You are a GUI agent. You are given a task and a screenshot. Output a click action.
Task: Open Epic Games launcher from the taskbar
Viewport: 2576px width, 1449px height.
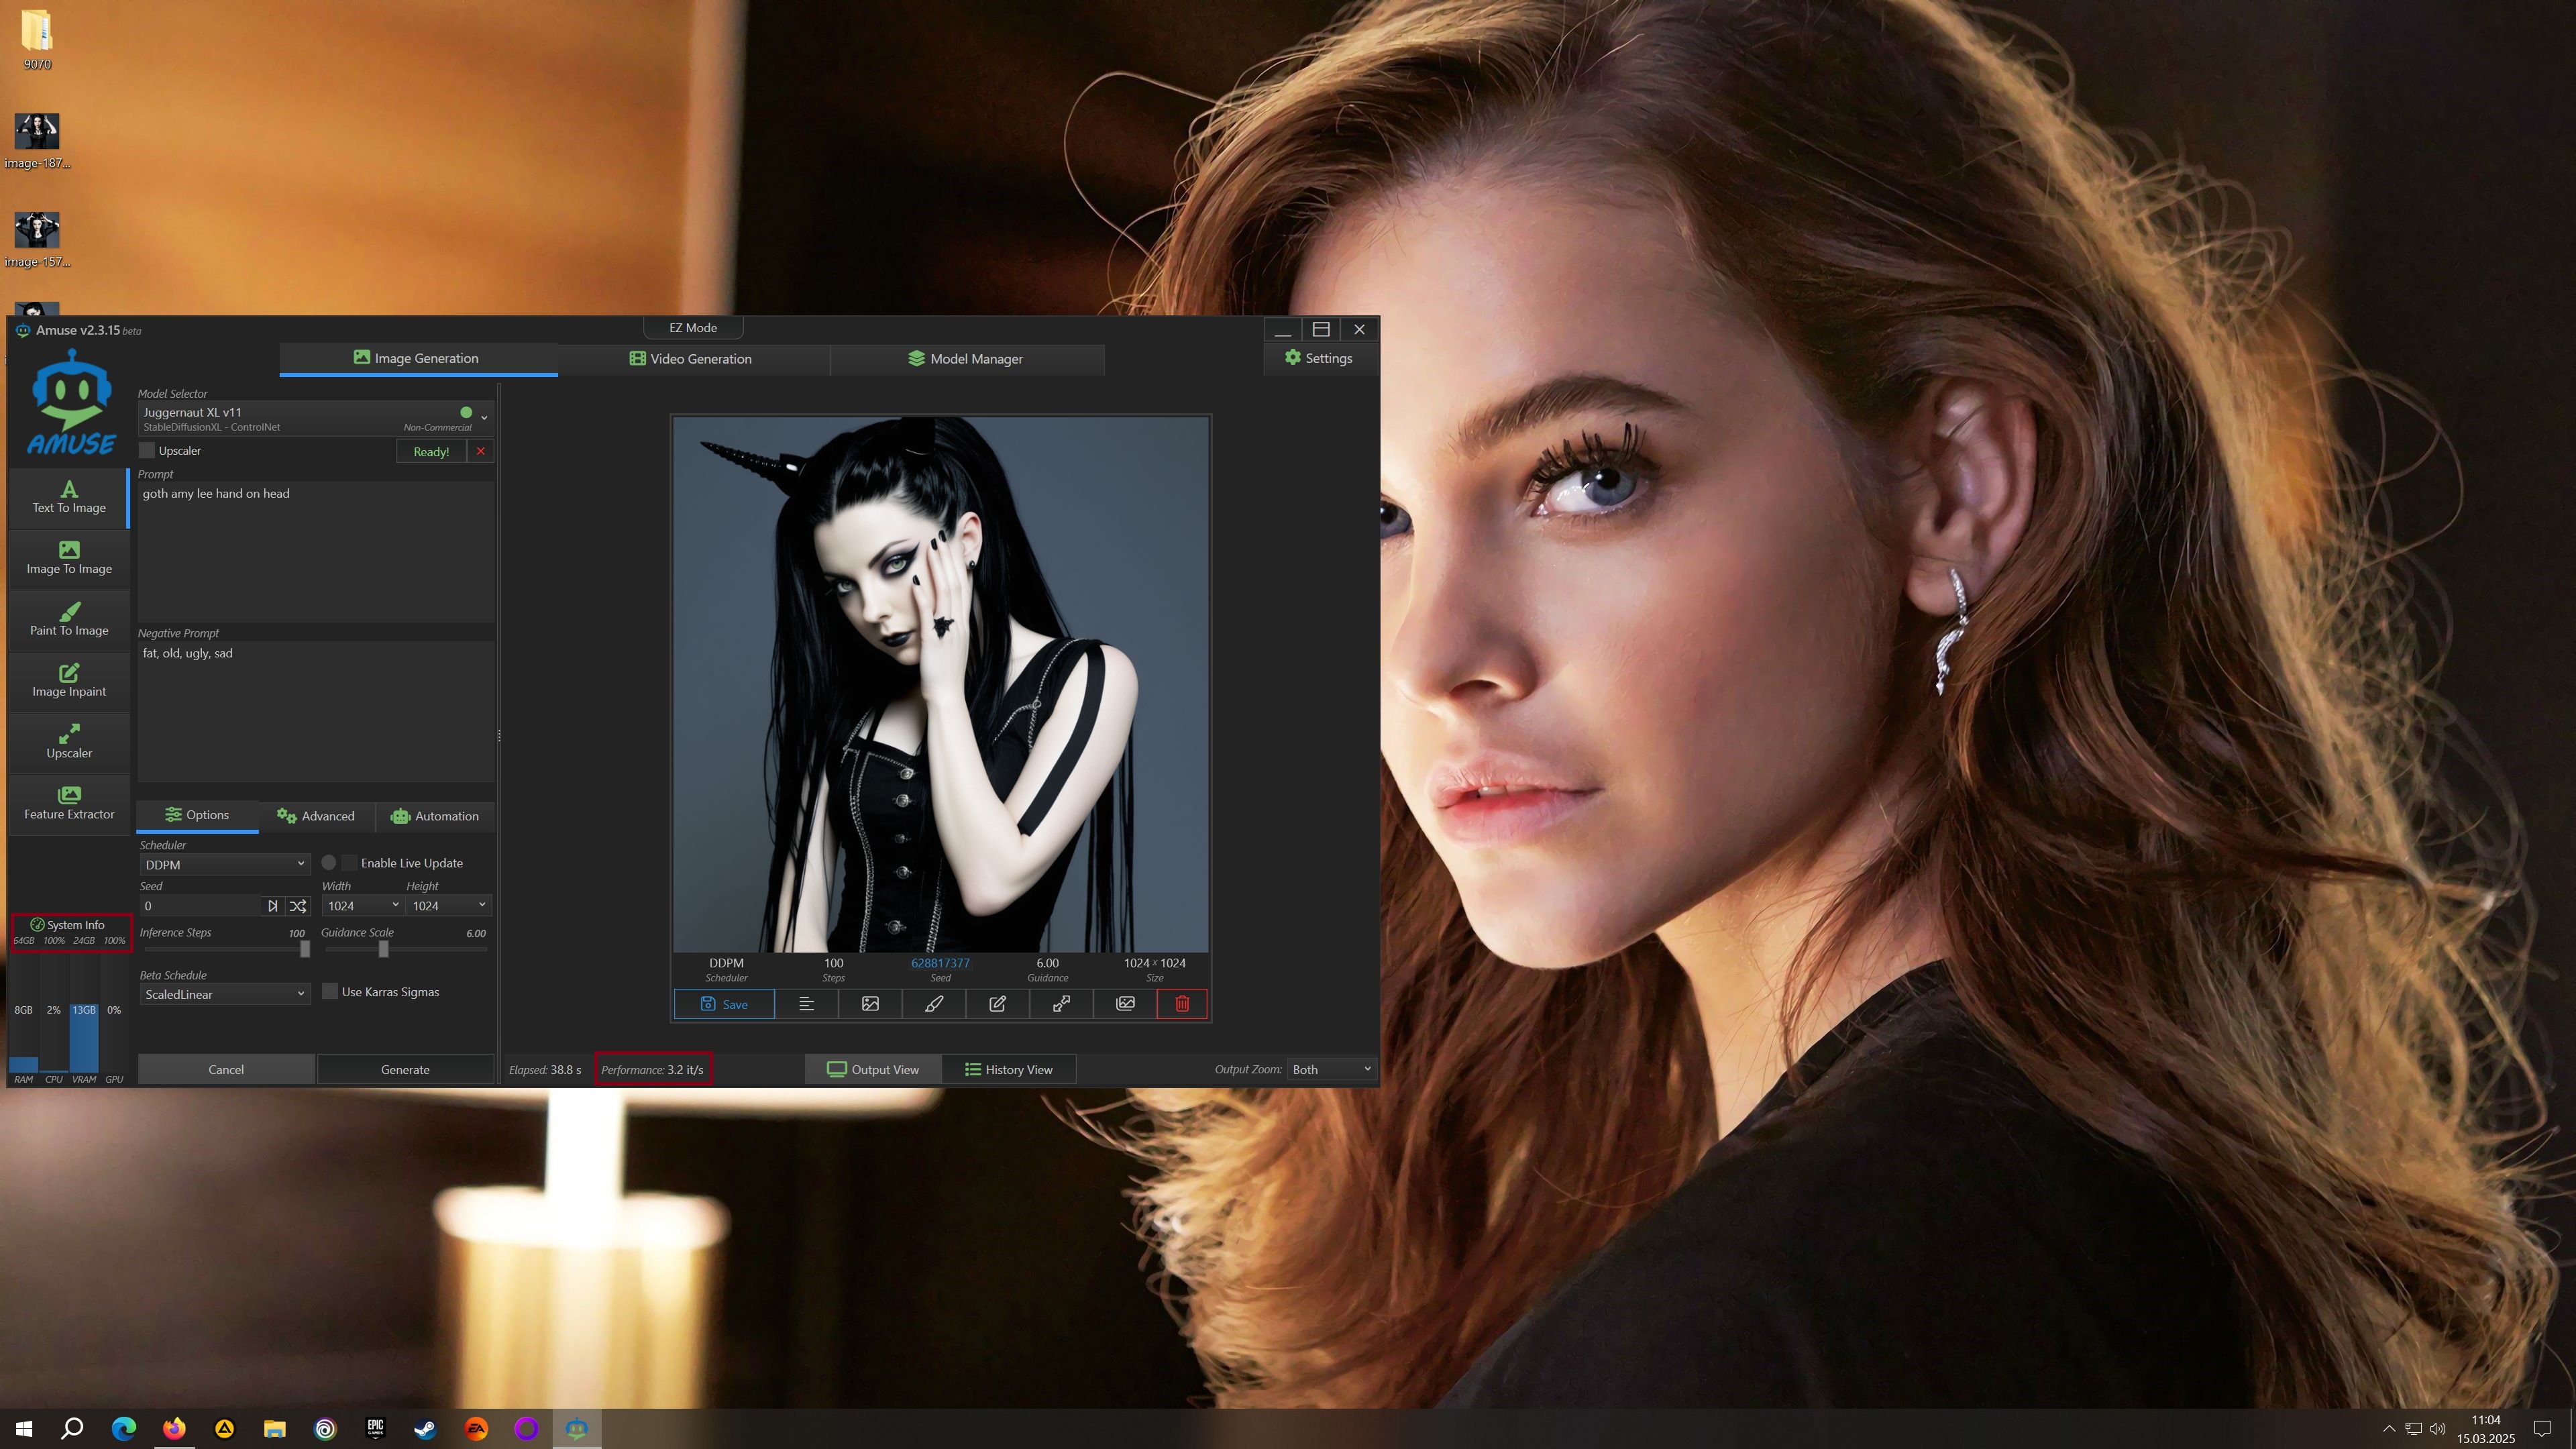pyautogui.click(x=376, y=1428)
